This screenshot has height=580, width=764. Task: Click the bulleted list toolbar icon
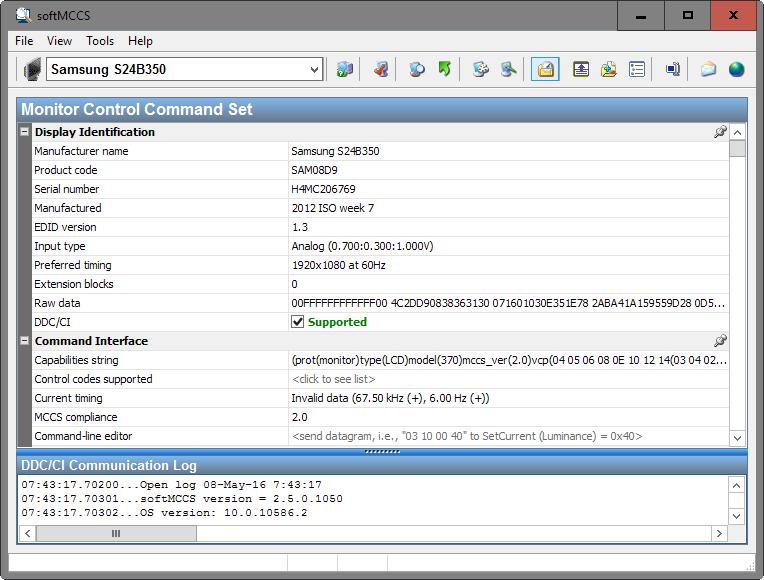tap(637, 69)
